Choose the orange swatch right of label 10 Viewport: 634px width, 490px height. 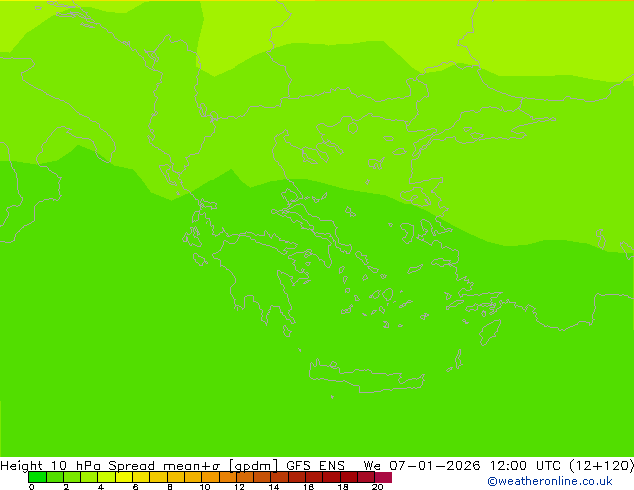pos(210,477)
